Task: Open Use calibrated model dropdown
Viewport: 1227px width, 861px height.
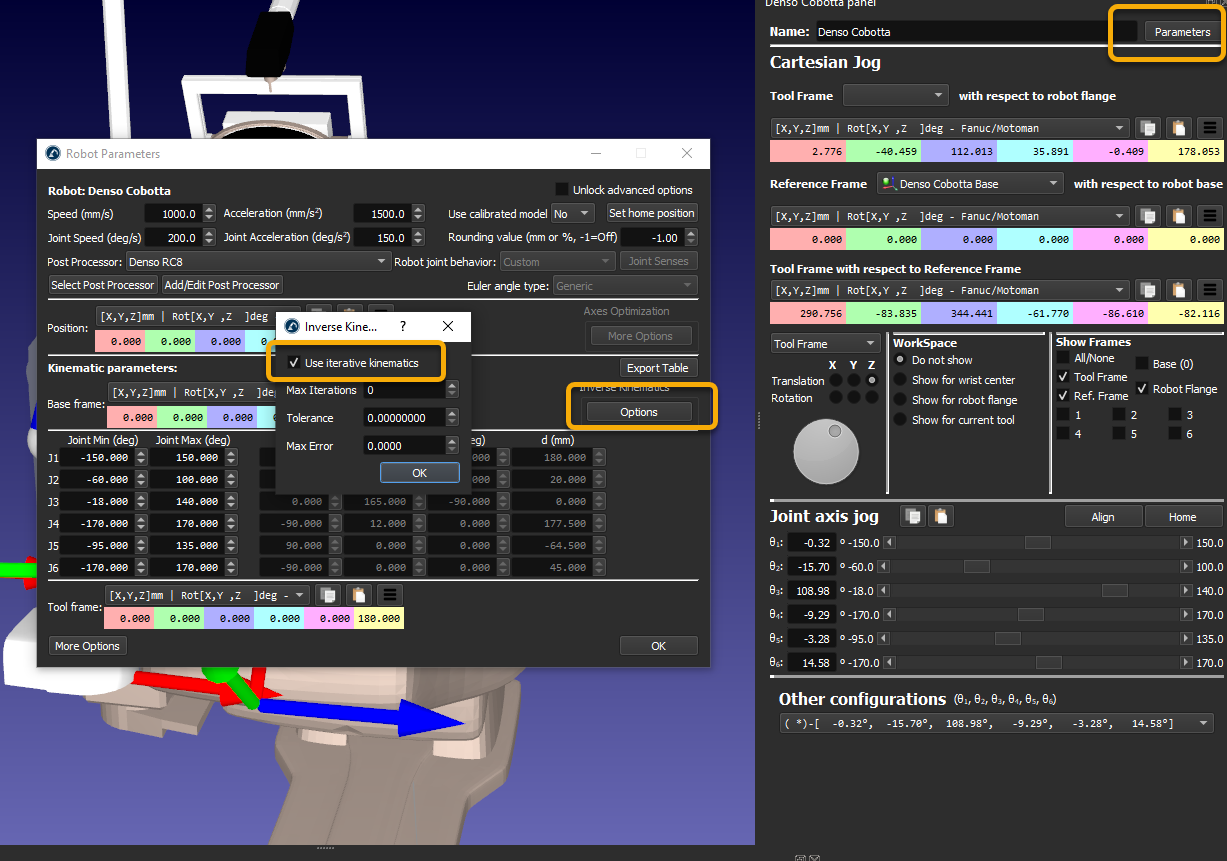Action: pyautogui.click(x=574, y=213)
